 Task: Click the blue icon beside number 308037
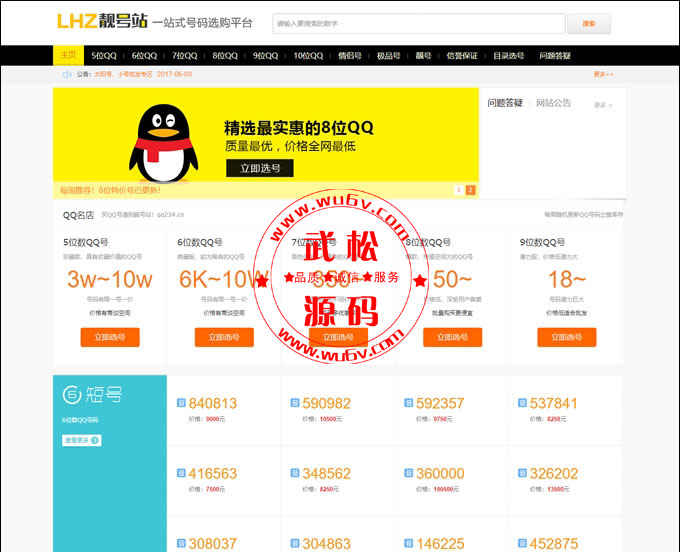(x=181, y=543)
